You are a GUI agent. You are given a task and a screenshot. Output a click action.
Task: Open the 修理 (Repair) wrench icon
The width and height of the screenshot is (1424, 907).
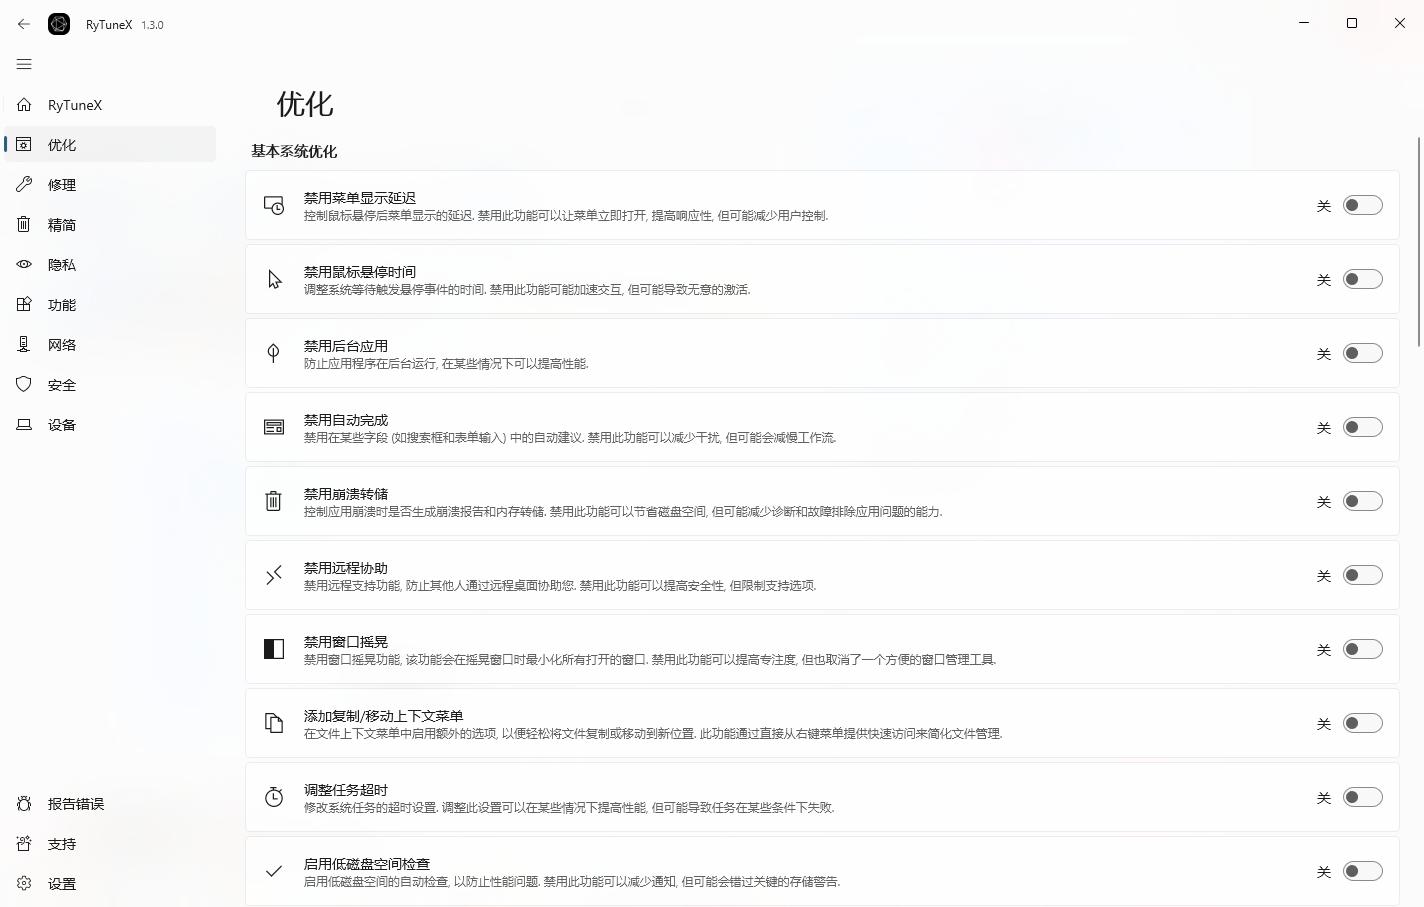23,184
